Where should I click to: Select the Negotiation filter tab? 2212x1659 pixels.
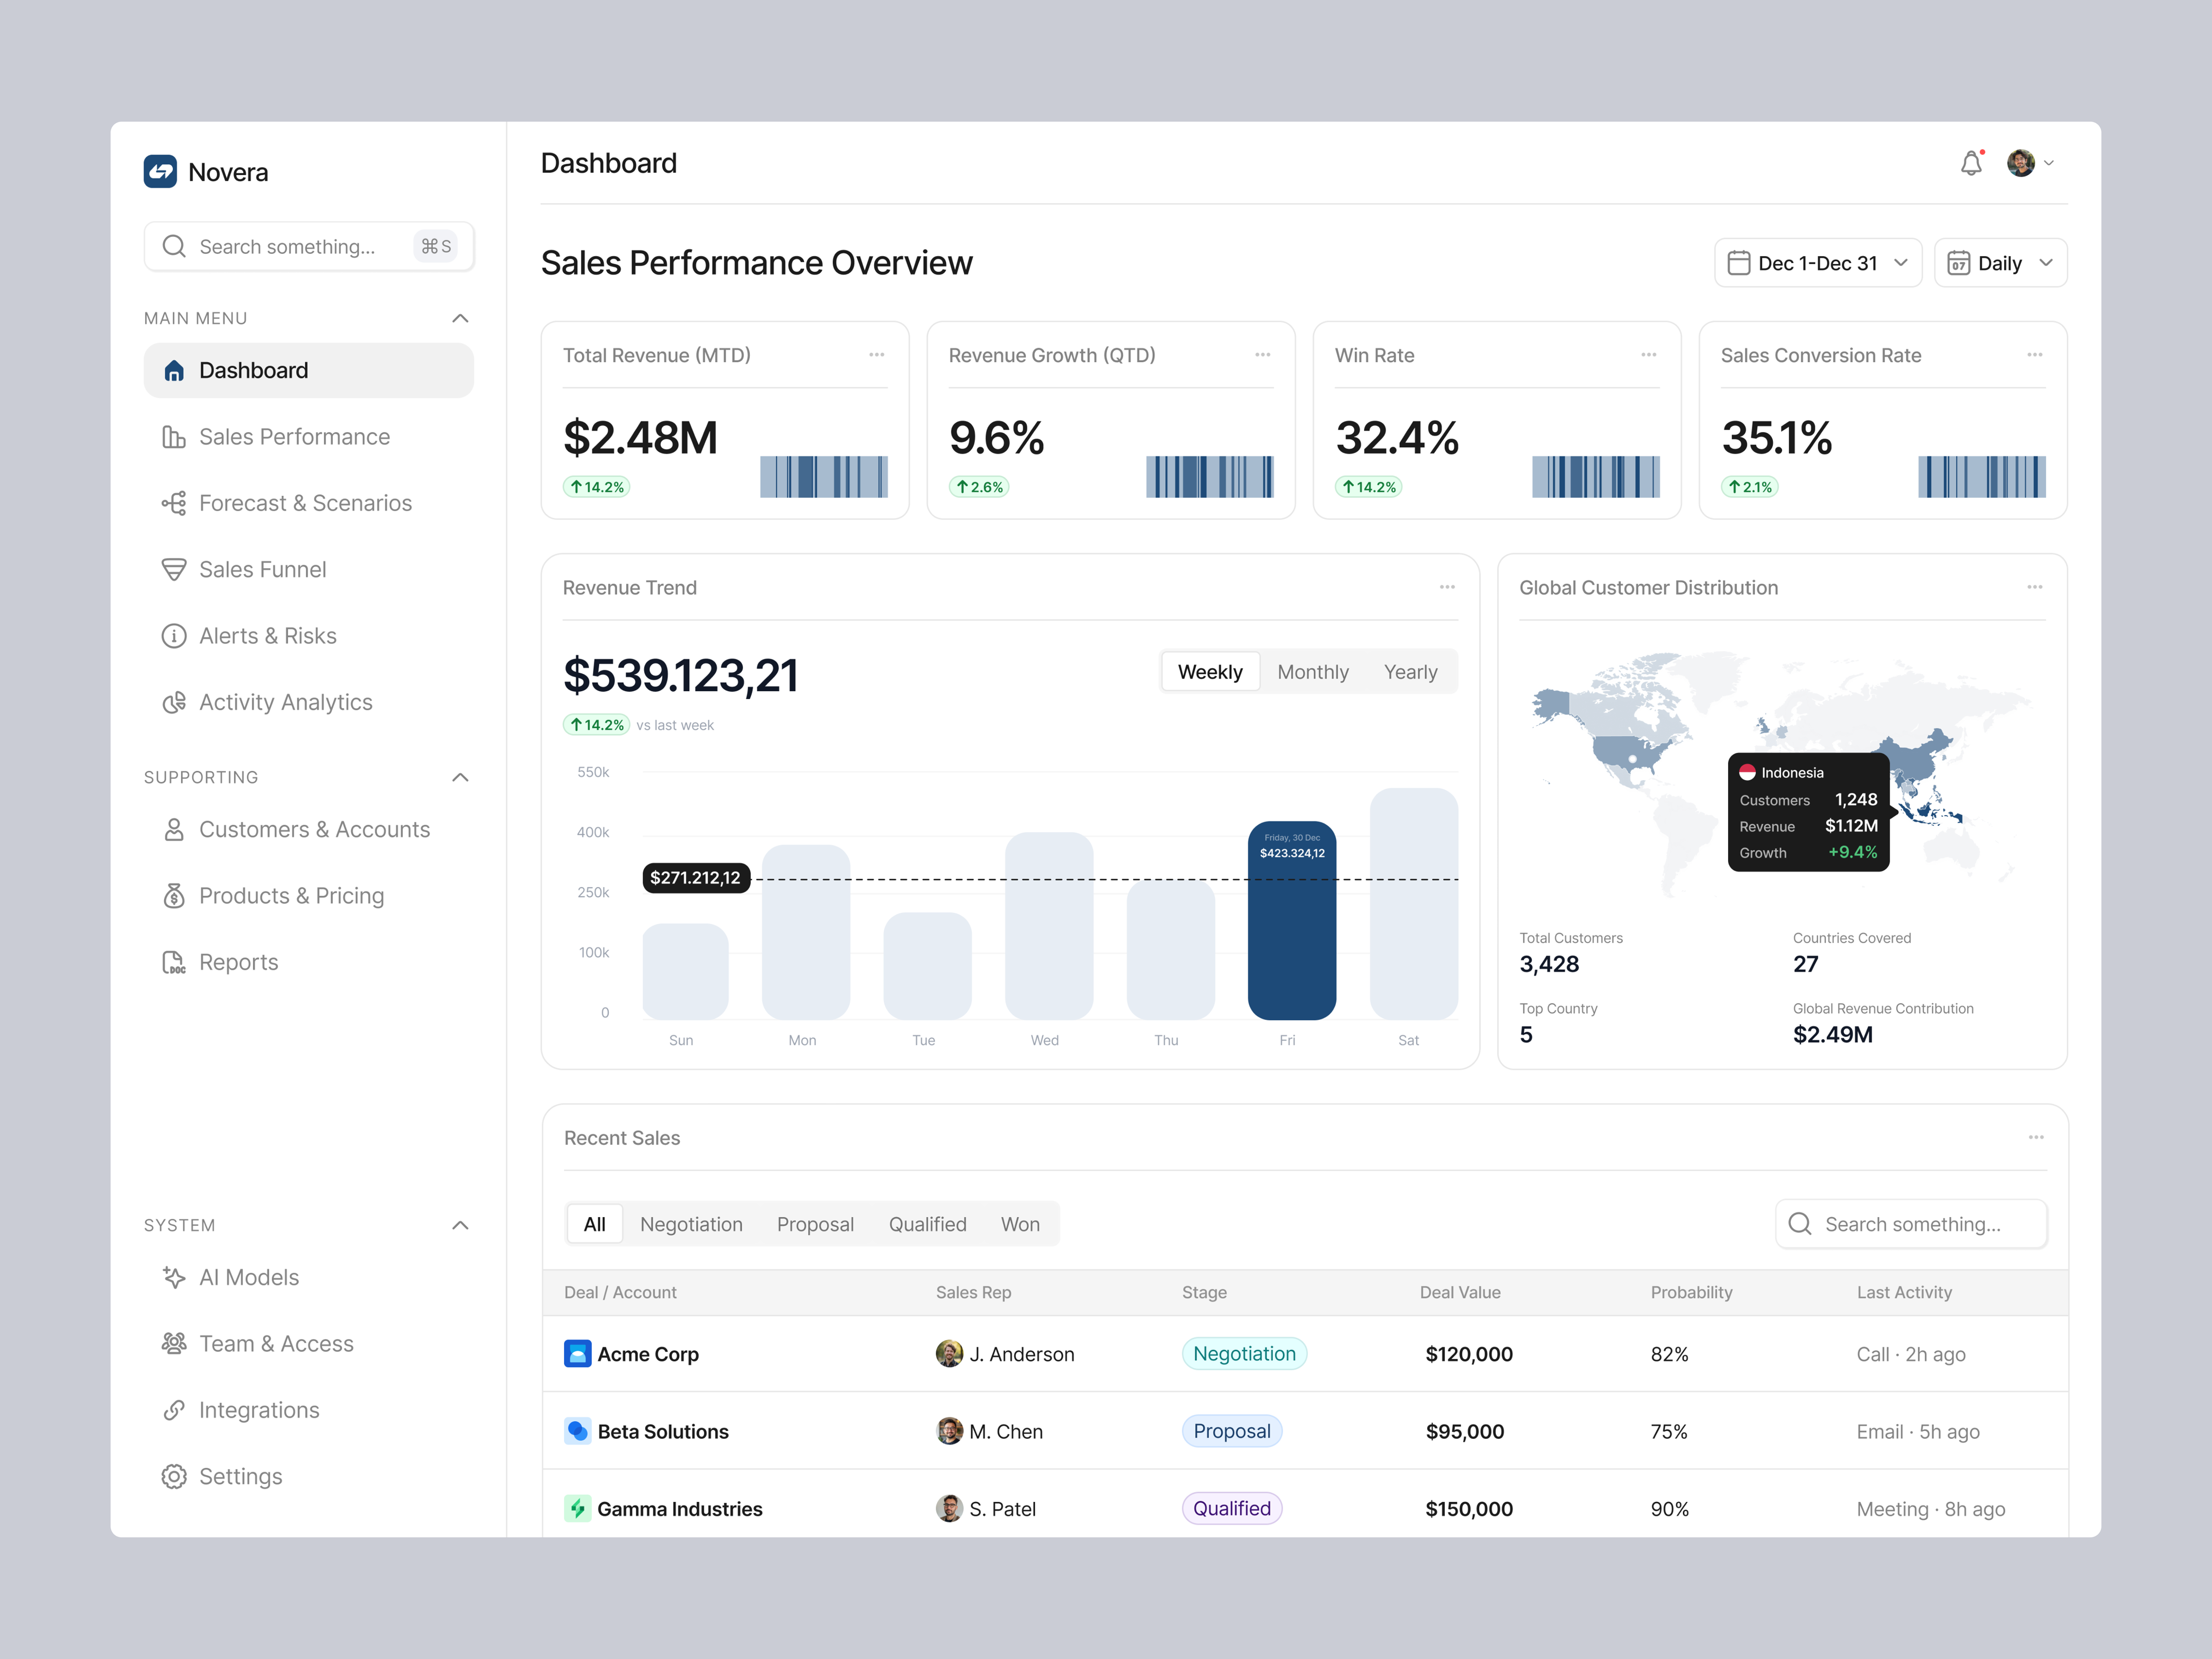(x=691, y=1223)
